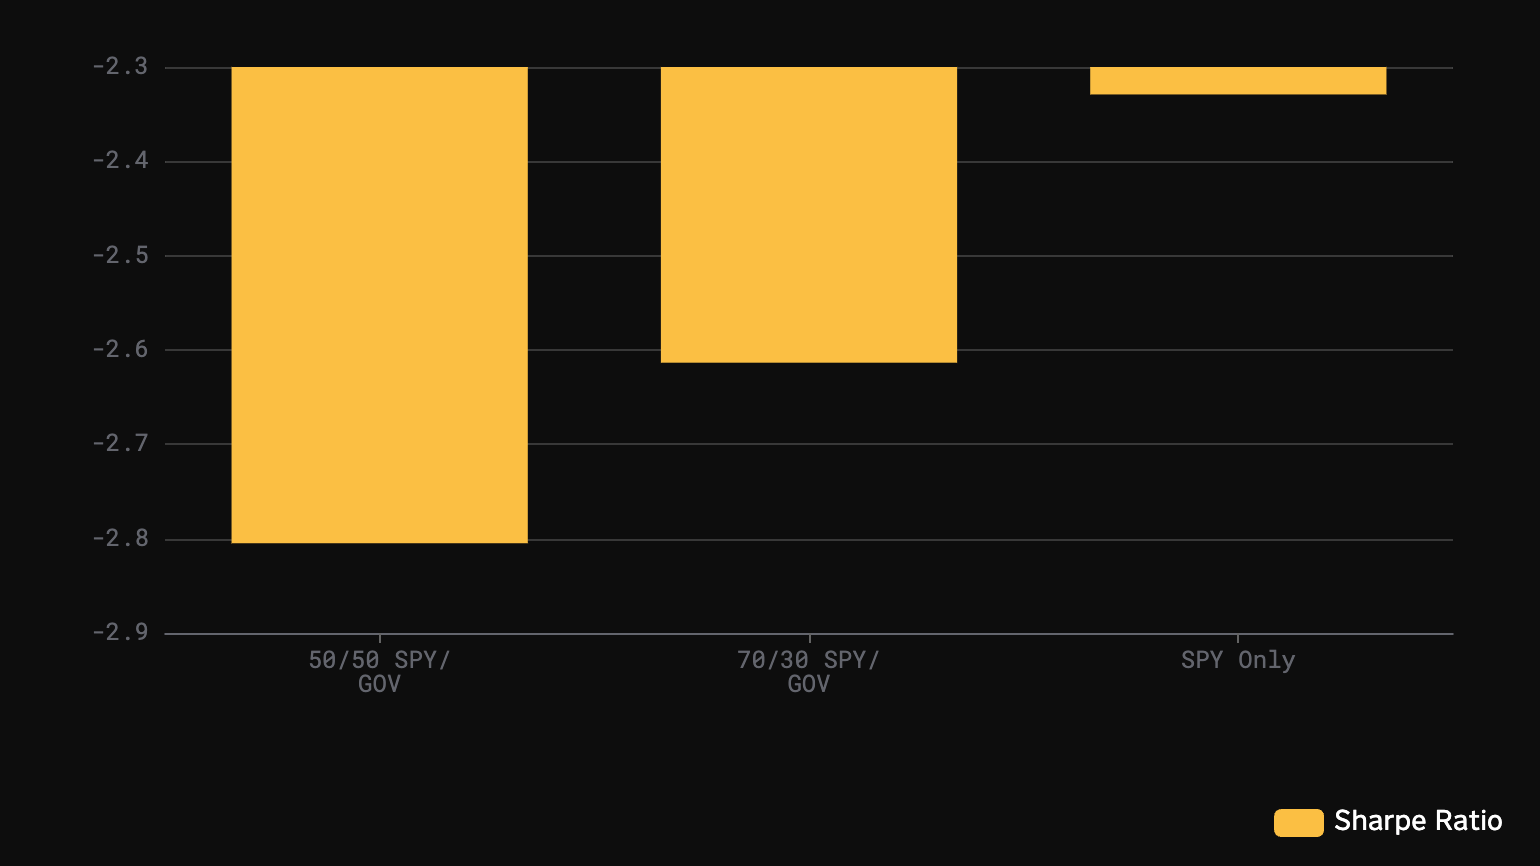This screenshot has height=866, width=1540.
Task: Select the SPY Only axis label
Action: point(1237,660)
